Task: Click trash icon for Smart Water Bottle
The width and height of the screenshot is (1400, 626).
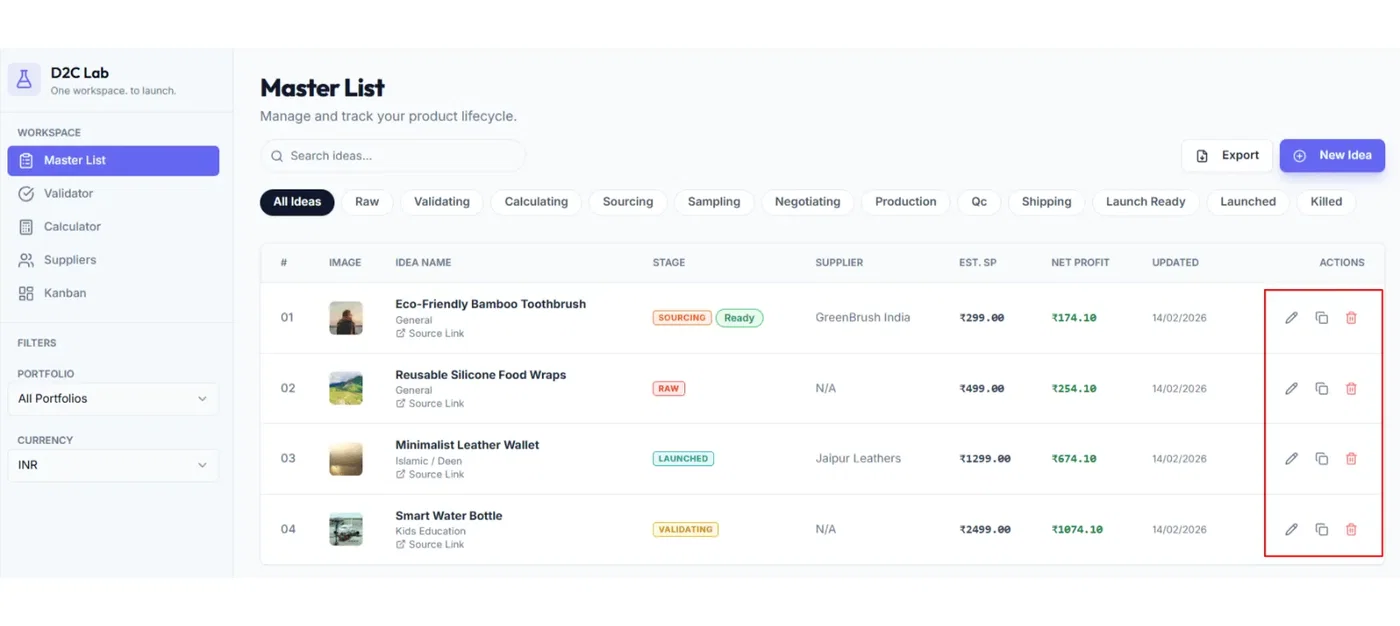Action: [x=1351, y=529]
